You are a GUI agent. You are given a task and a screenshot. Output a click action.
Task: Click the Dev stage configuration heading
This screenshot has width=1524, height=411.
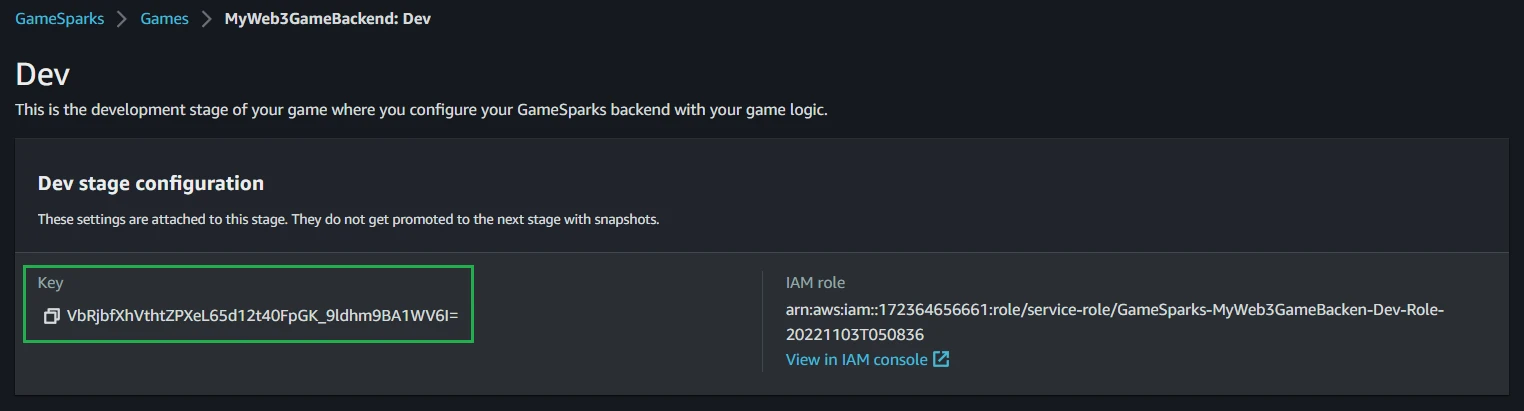[151, 183]
